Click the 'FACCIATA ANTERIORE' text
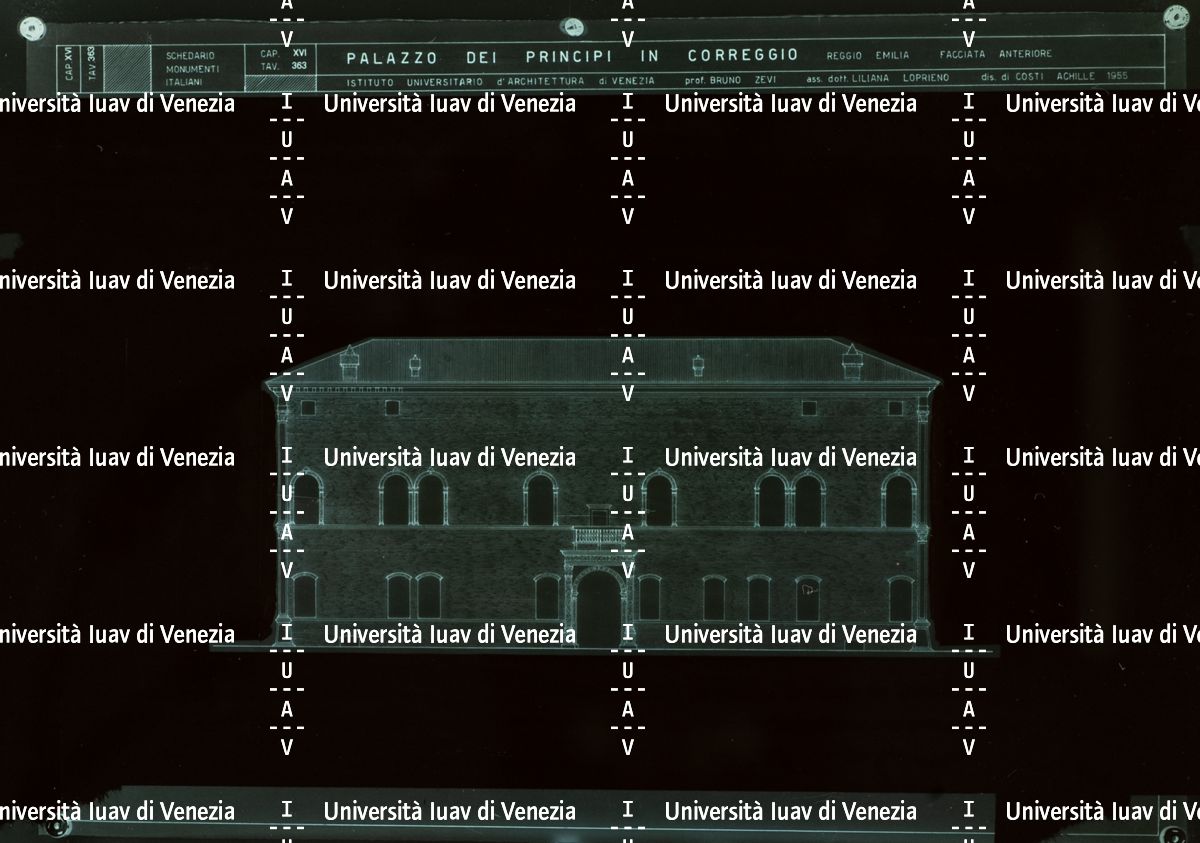This screenshot has width=1200, height=843. [995, 54]
